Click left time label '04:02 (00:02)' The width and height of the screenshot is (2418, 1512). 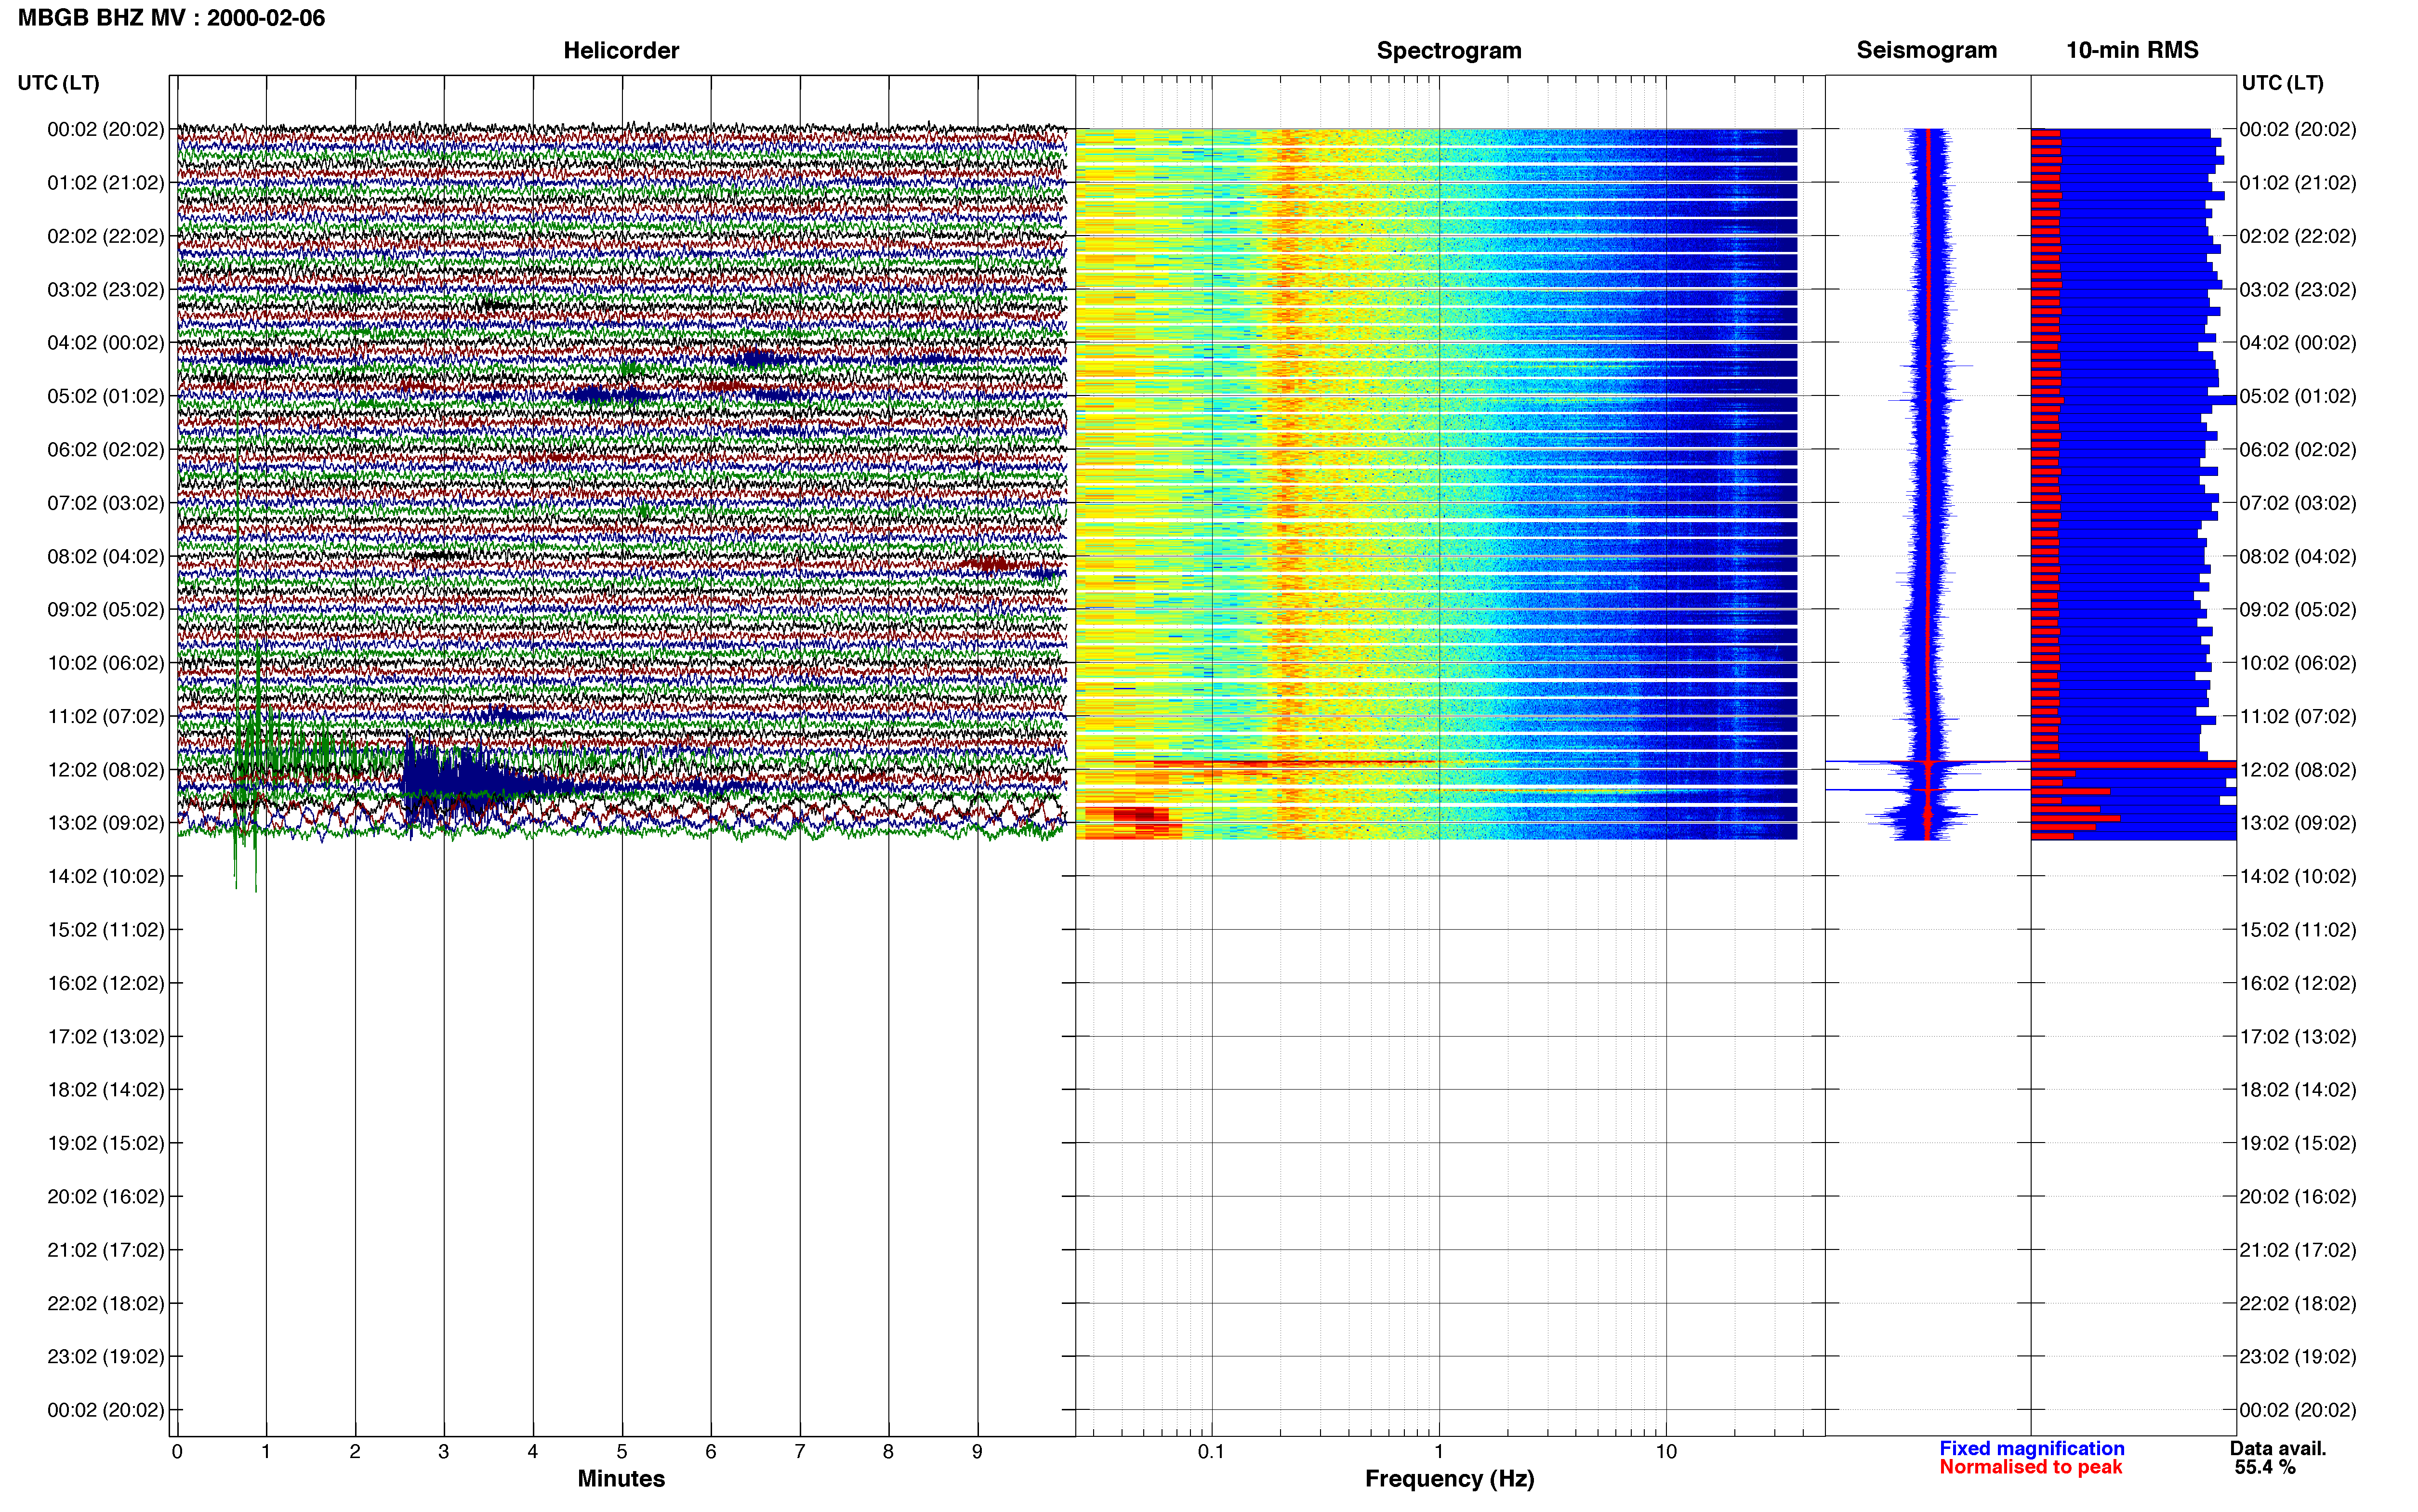point(105,343)
